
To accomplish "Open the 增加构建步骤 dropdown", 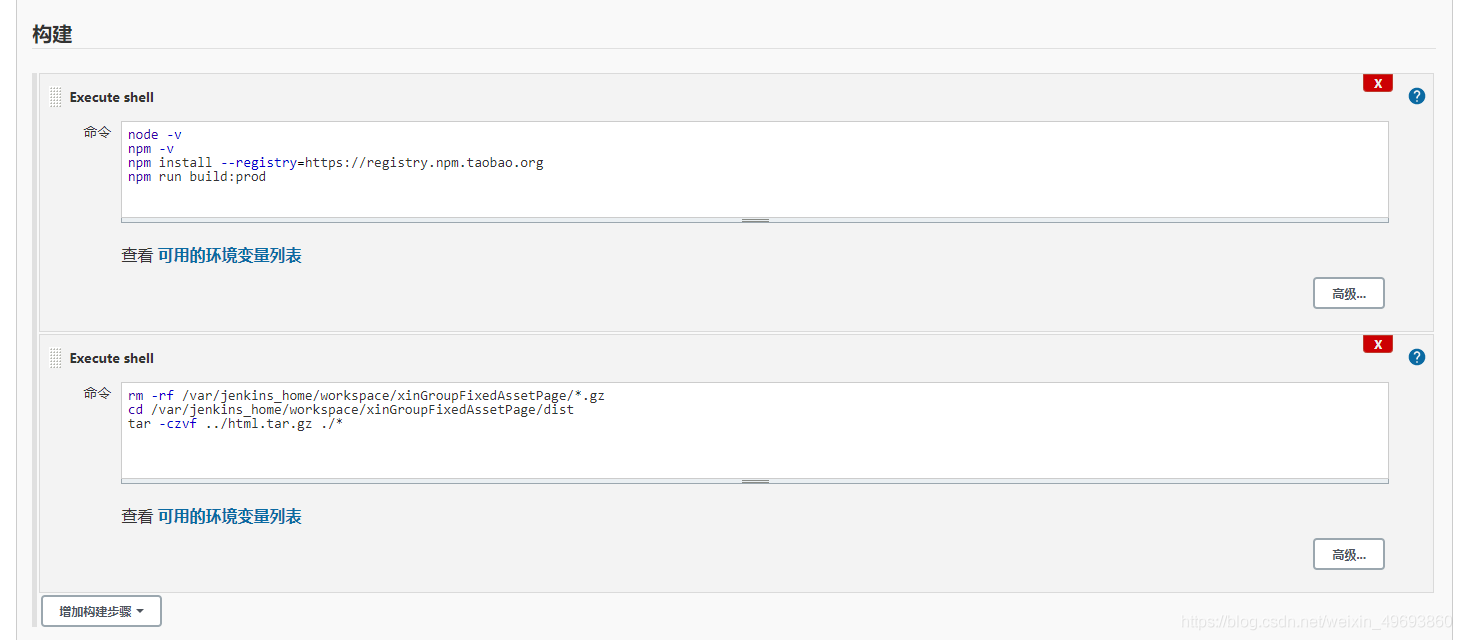I will tap(101, 611).
